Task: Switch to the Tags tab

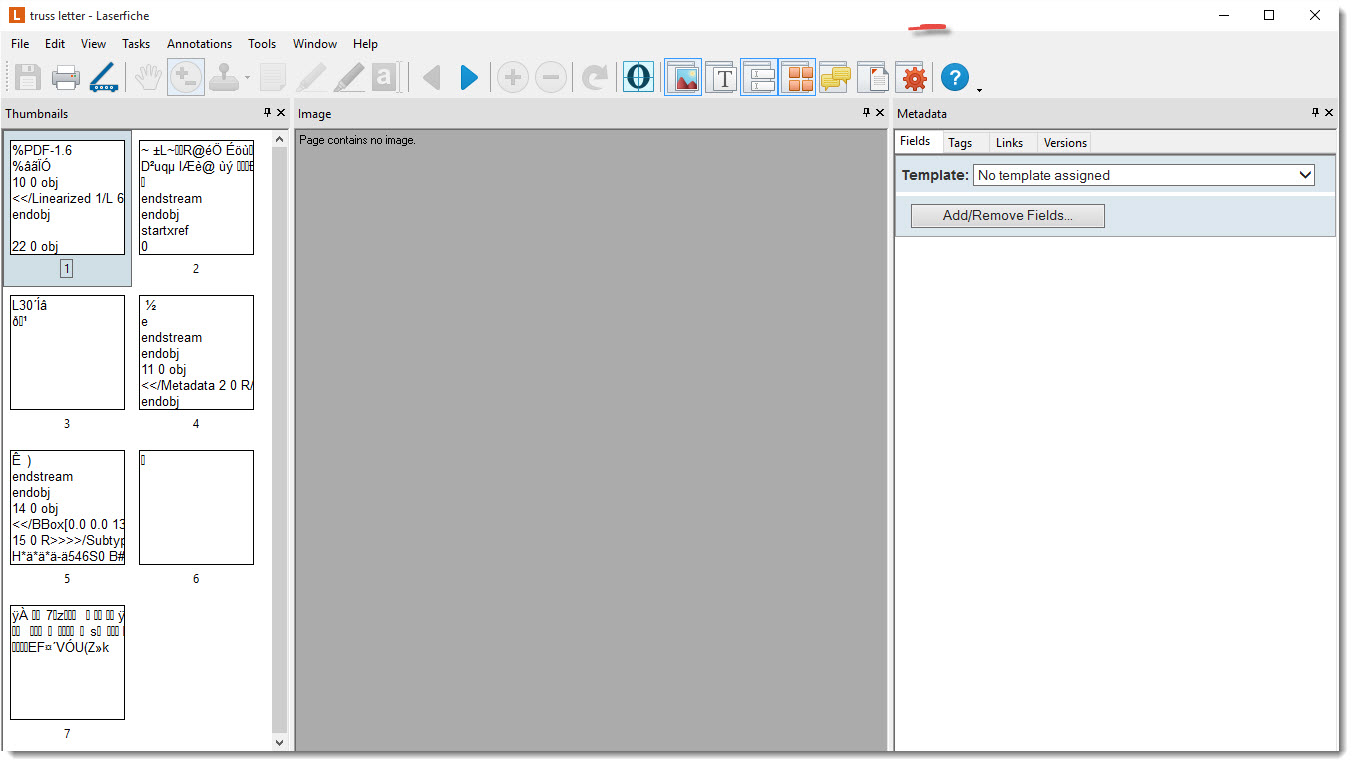Action: (960, 143)
